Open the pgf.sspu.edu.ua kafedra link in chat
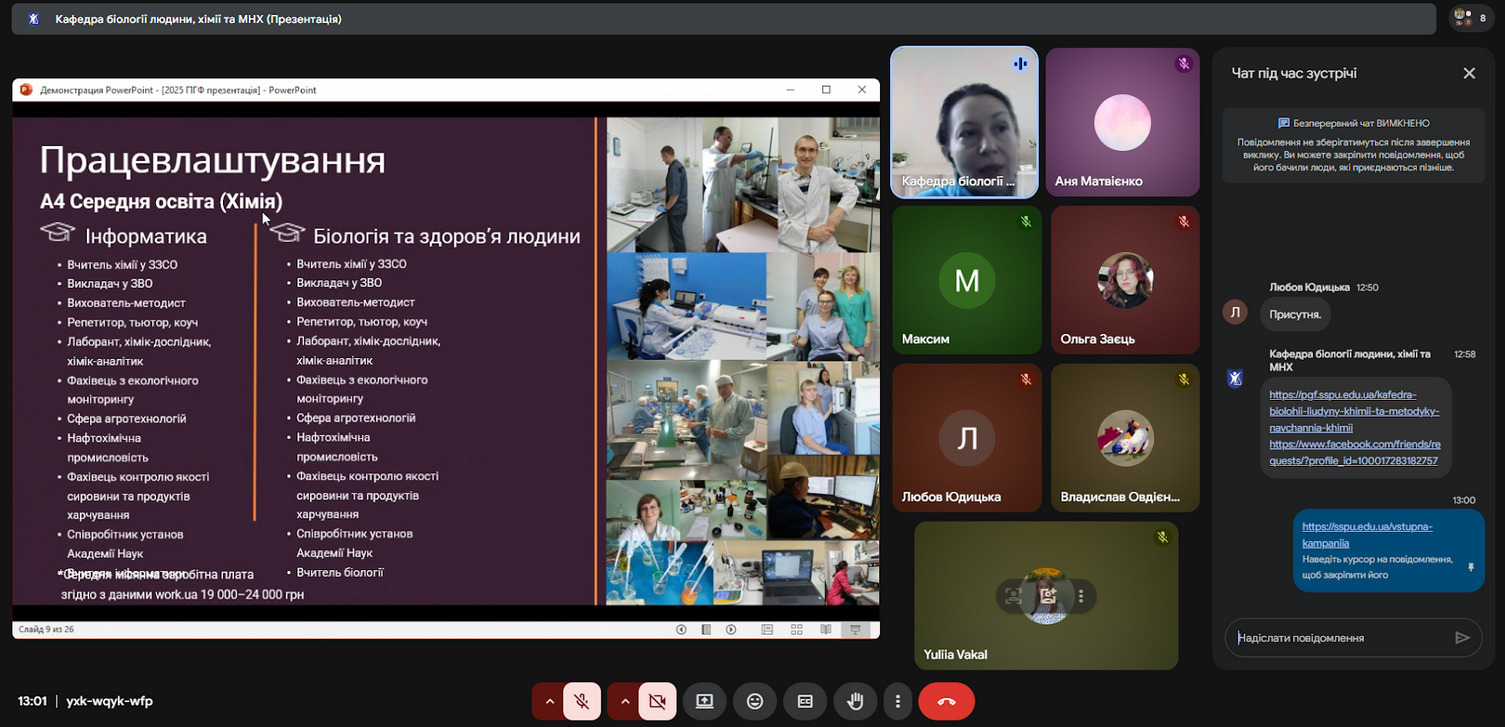This screenshot has height=727, width=1505. tap(1354, 411)
